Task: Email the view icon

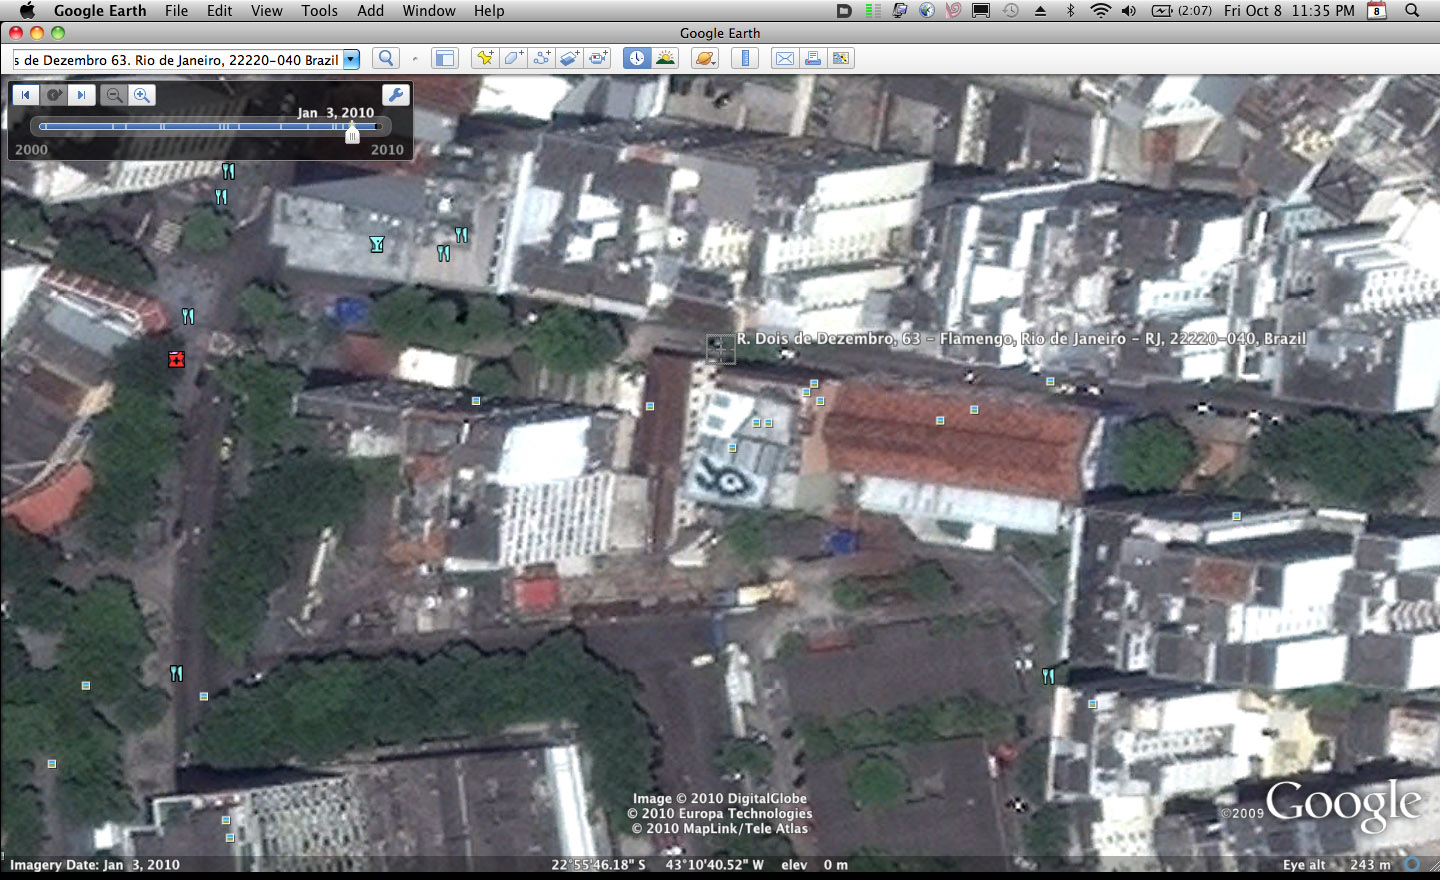Action: coord(785,59)
